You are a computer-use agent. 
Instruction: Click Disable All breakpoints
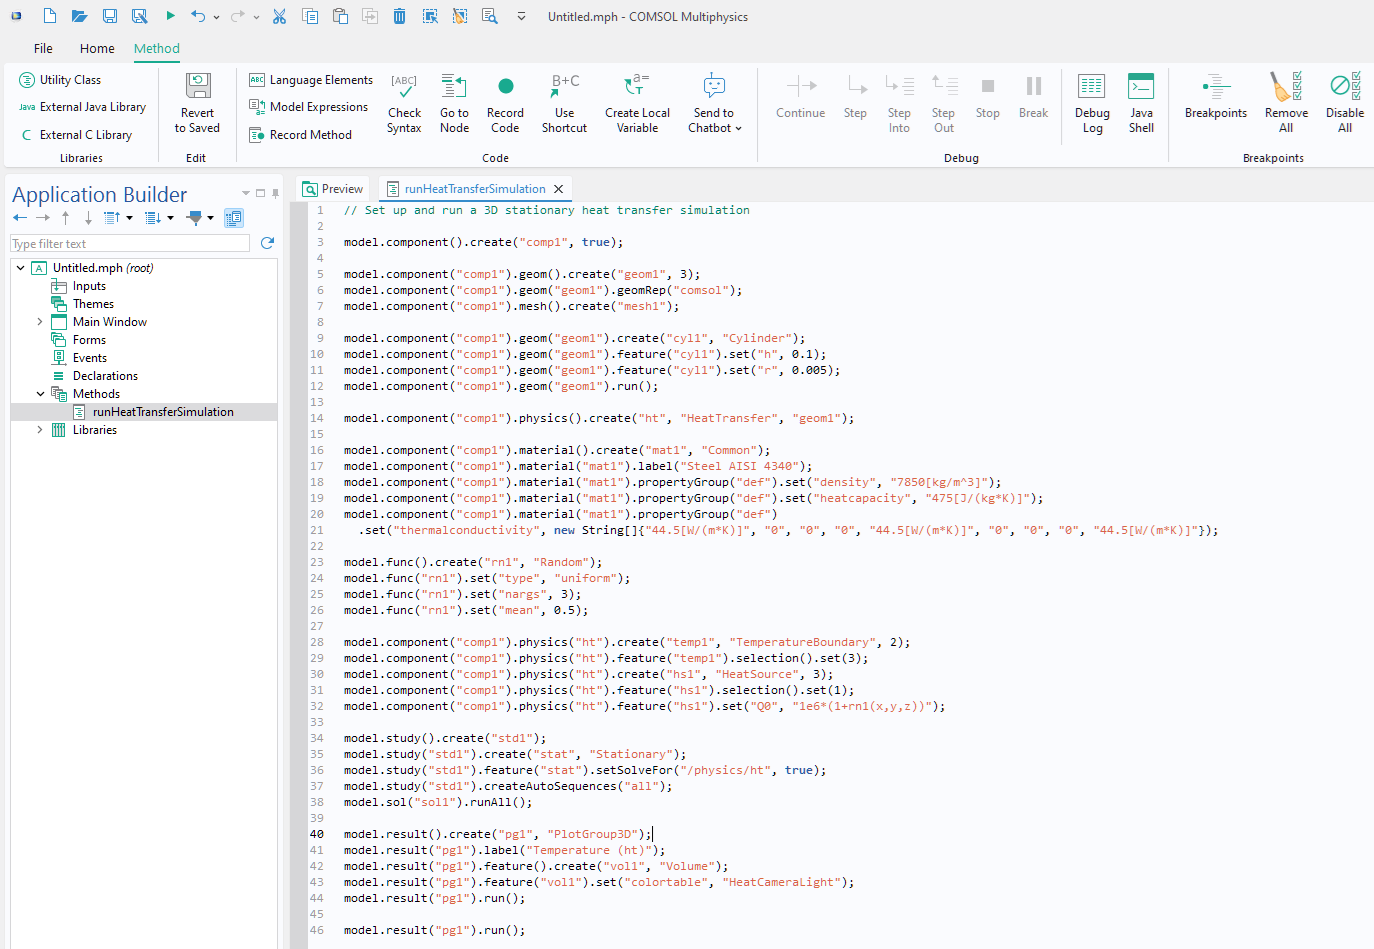[1345, 103]
